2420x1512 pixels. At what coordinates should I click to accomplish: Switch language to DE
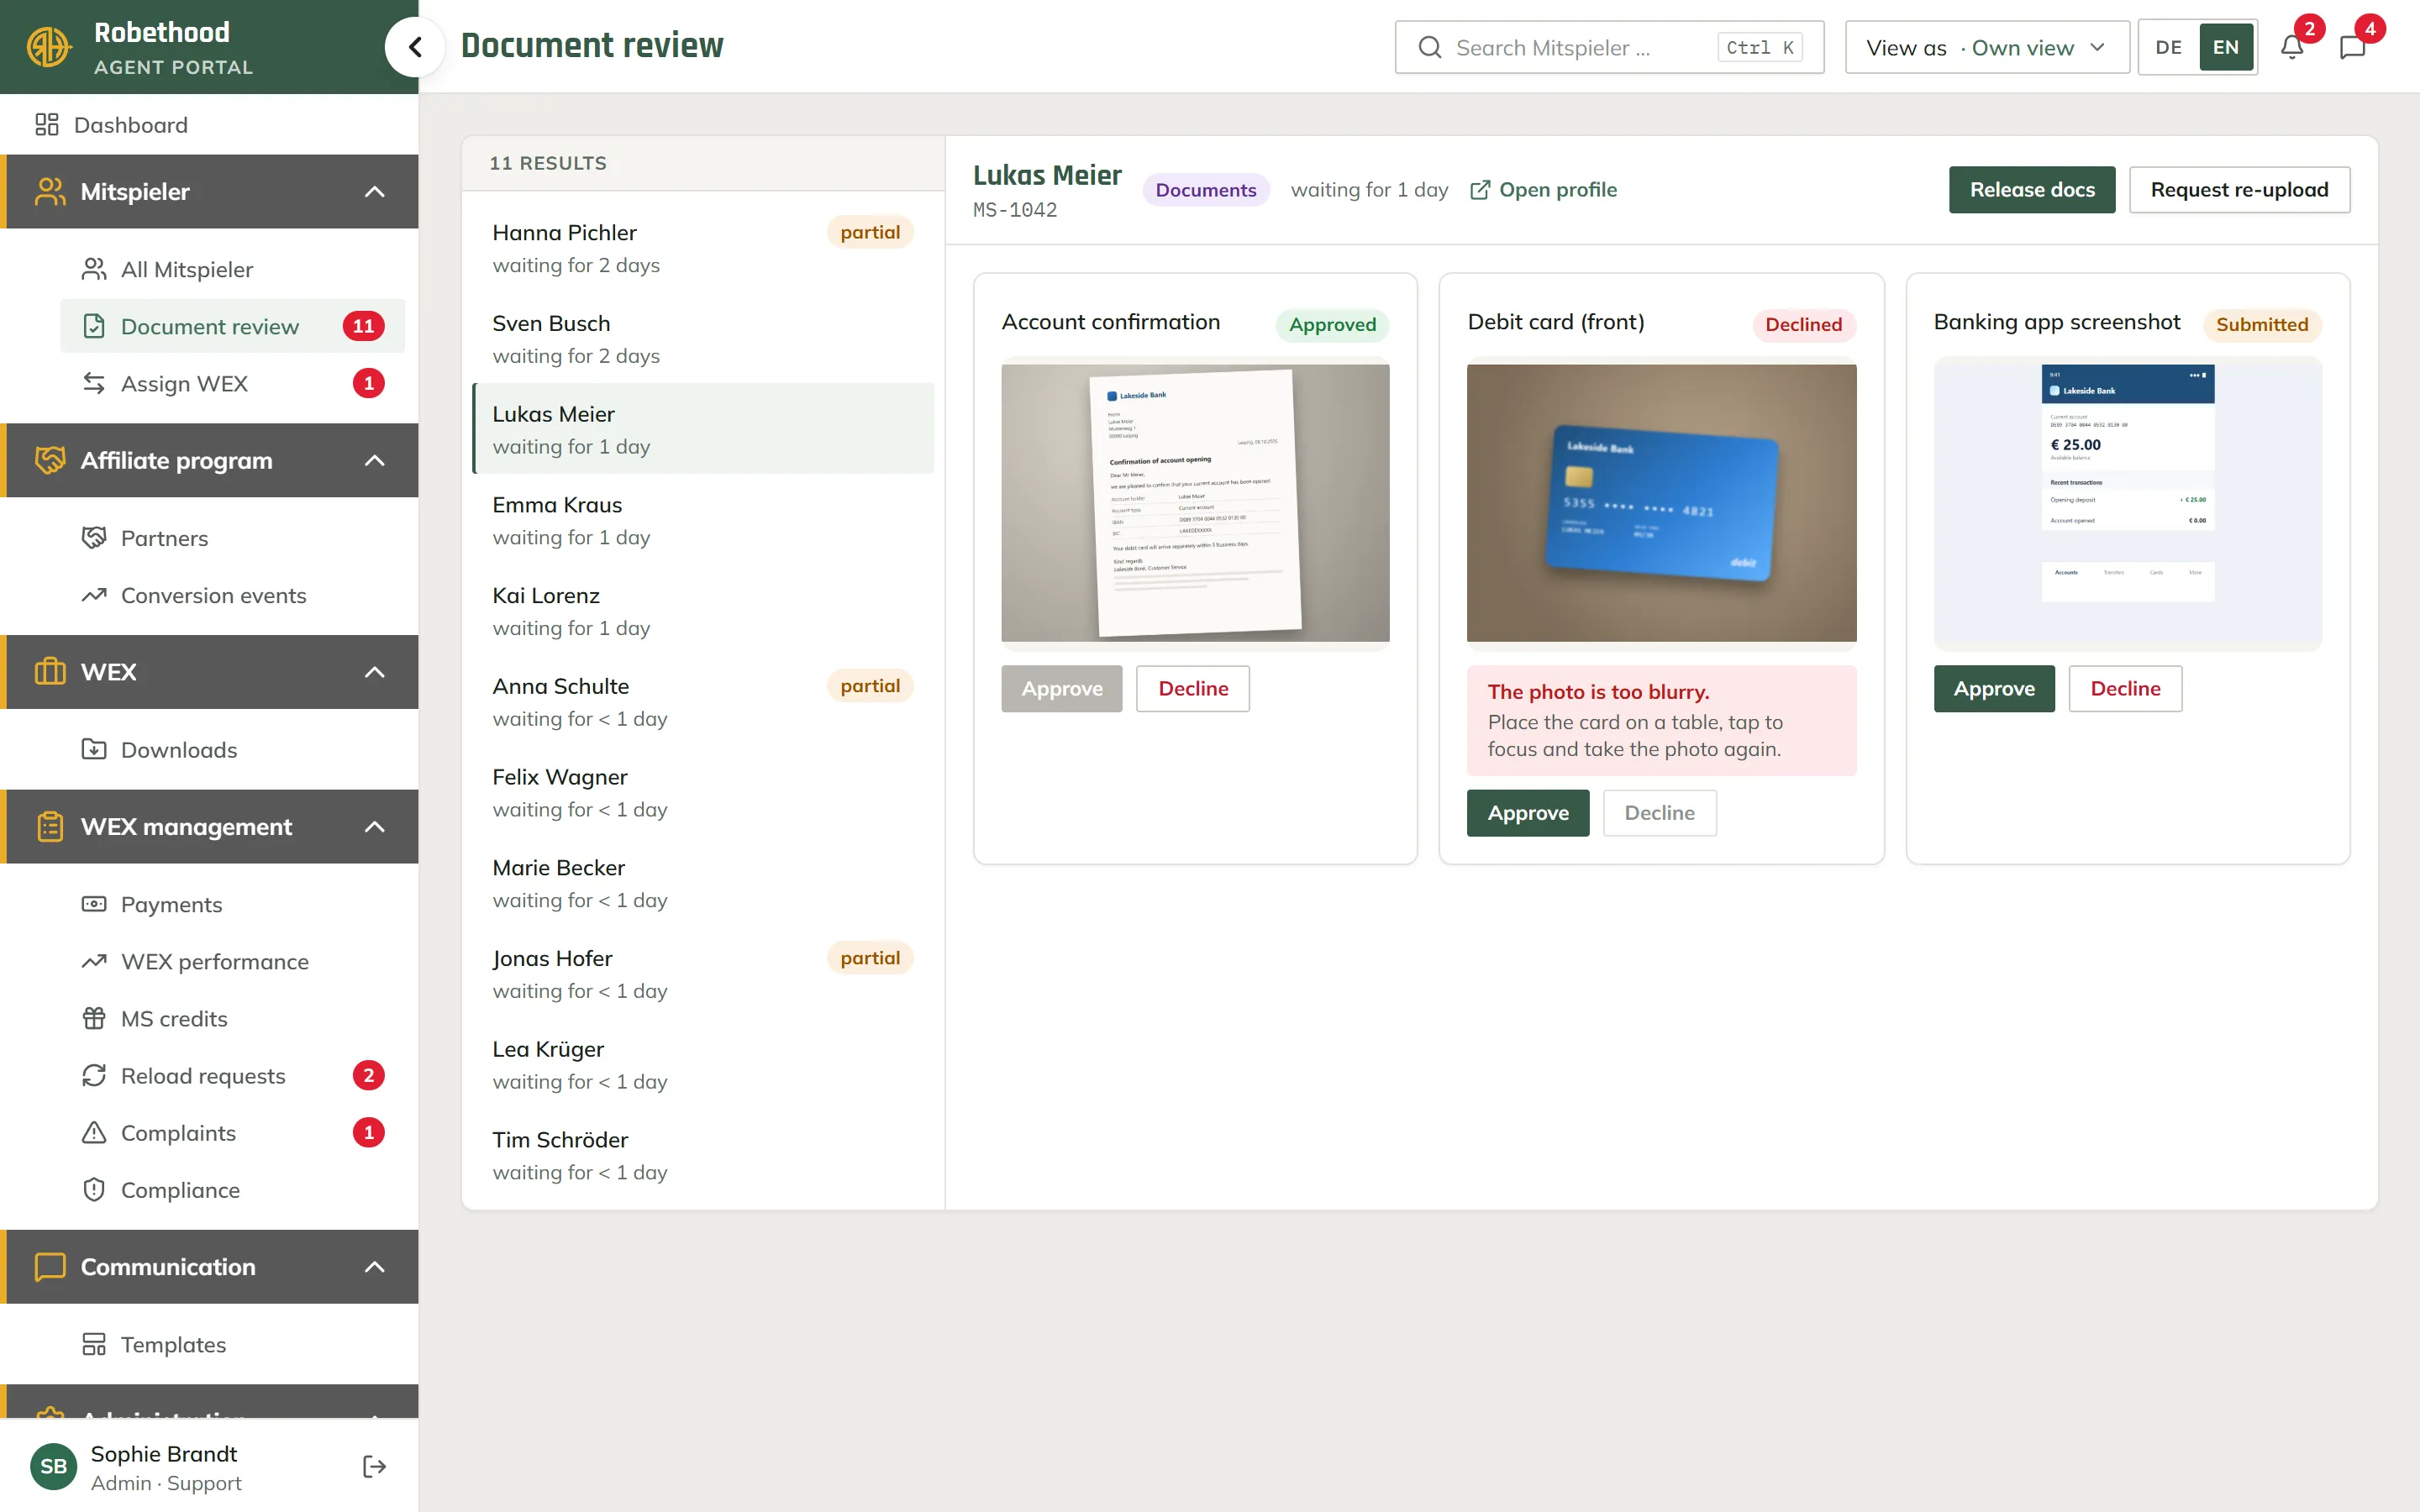(x=2168, y=47)
